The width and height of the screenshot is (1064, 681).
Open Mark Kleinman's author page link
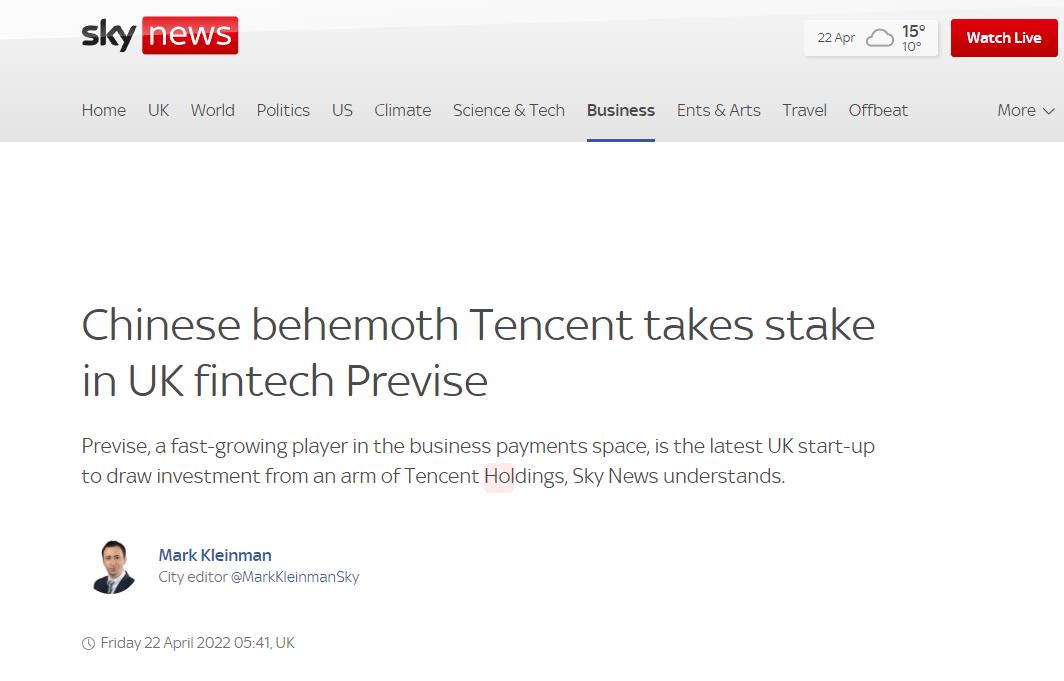coord(215,555)
